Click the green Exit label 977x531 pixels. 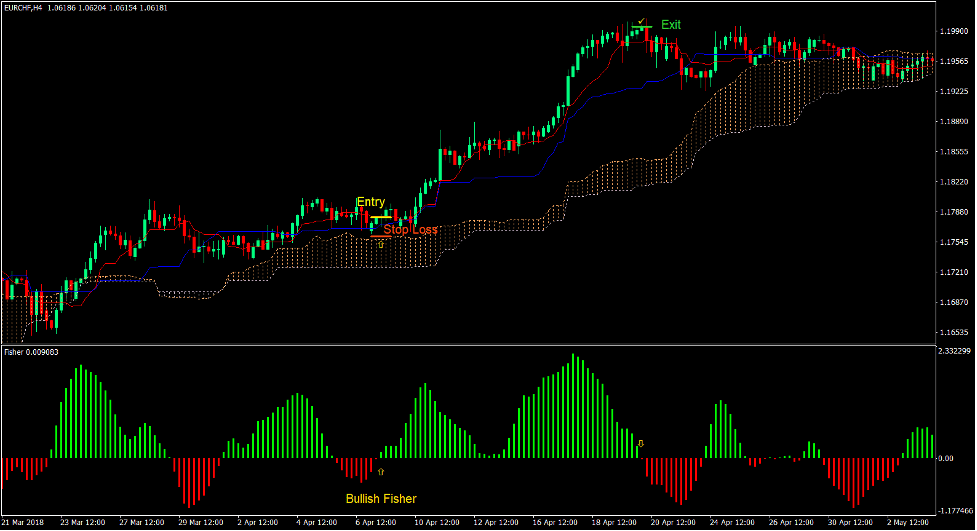(x=671, y=24)
